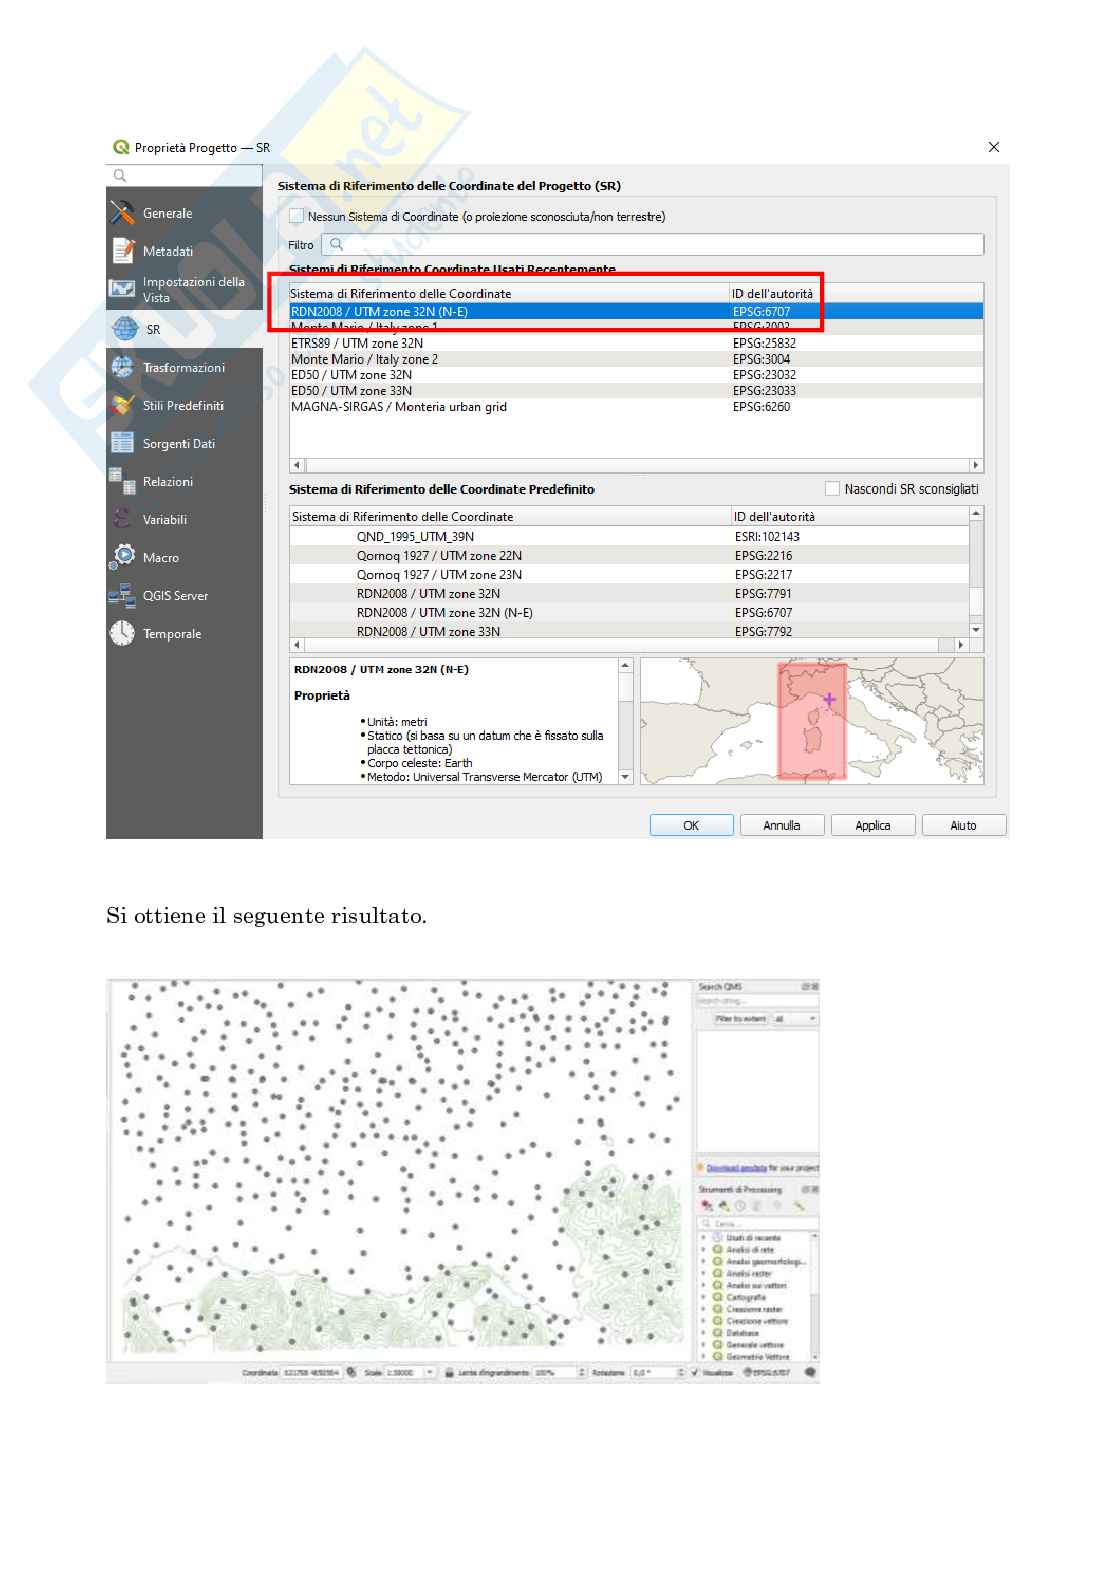Toggle Nascondi SR sconsigliati checkbox
Screen dimensions: 1116x1579
coord(832,489)
